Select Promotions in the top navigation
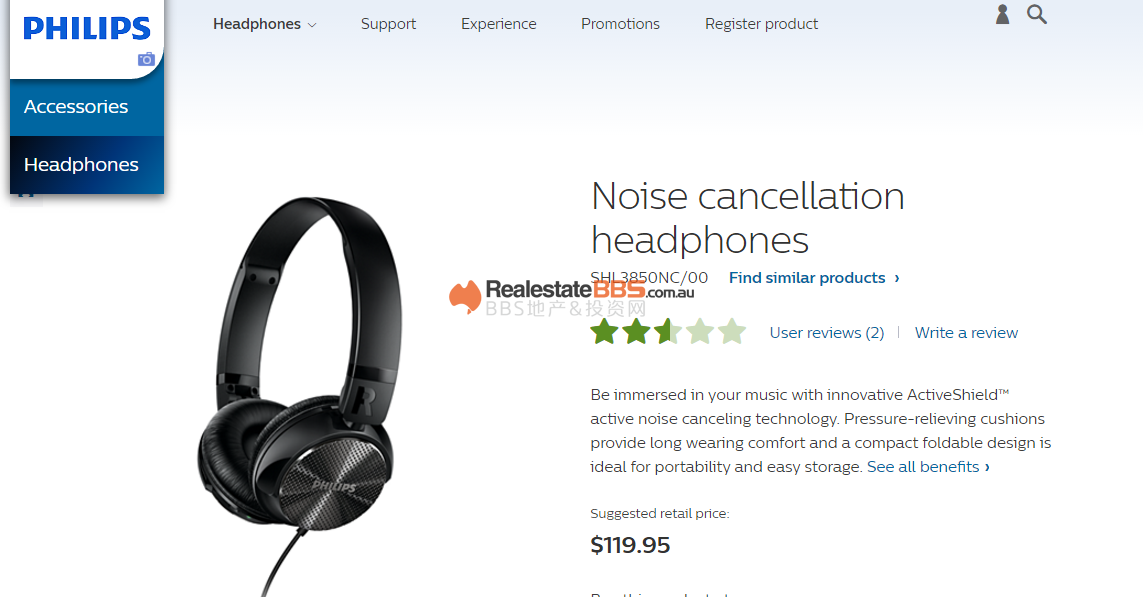 [620, 24]
